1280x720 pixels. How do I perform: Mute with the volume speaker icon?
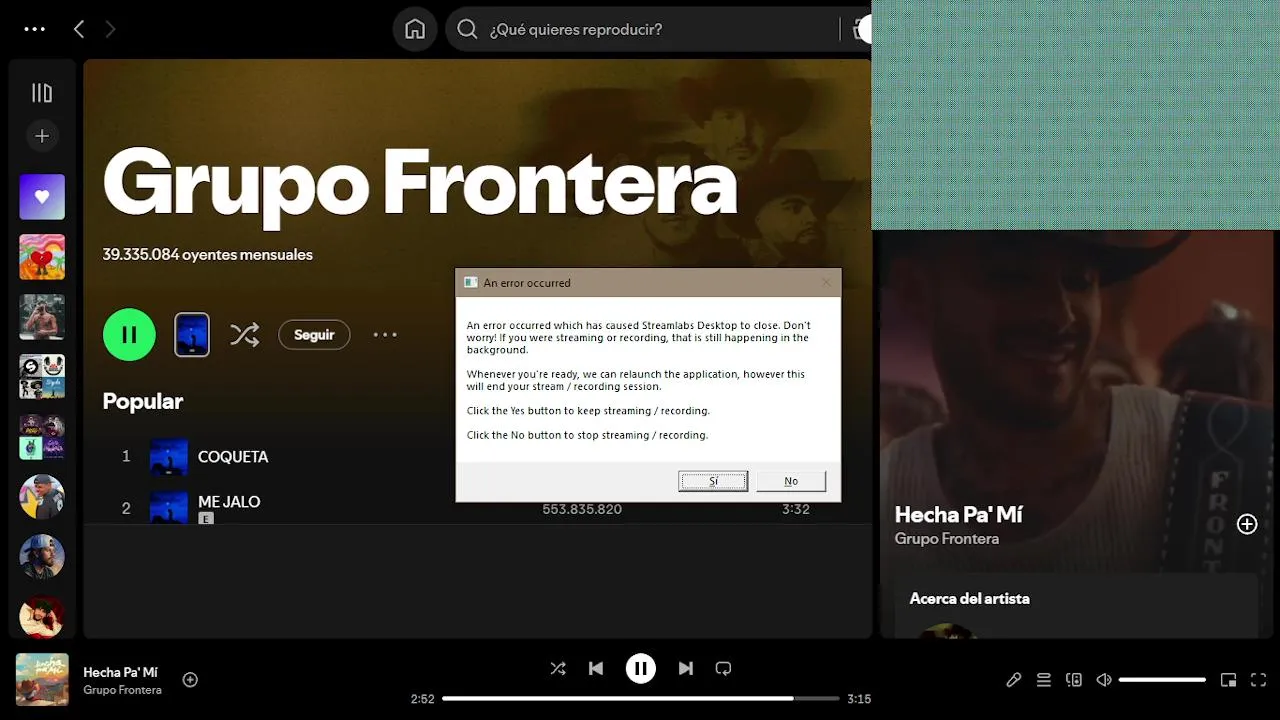pyautogui.click(x=1104, y=680)
